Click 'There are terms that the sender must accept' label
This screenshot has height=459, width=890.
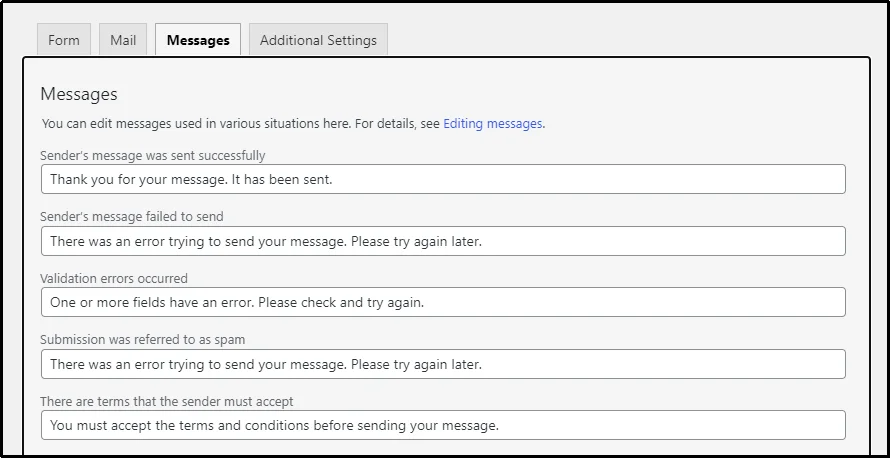tap(167, 401)
